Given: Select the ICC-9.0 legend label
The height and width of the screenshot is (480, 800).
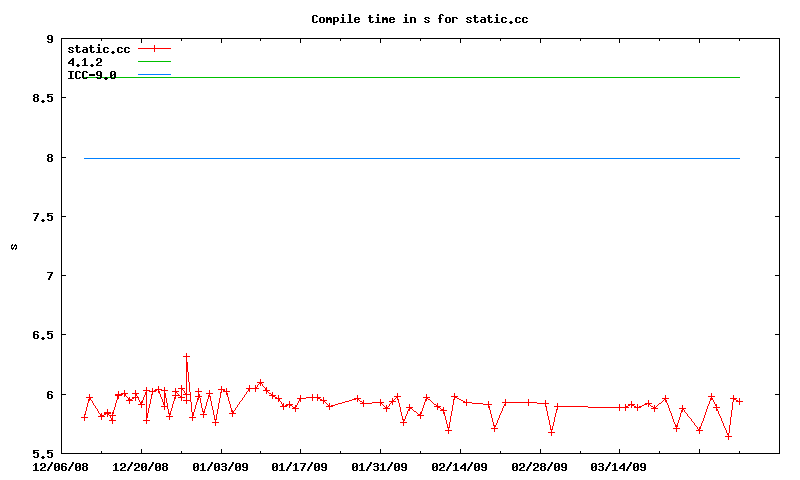Looking at the screenshot, I should [x=91, y=75].
